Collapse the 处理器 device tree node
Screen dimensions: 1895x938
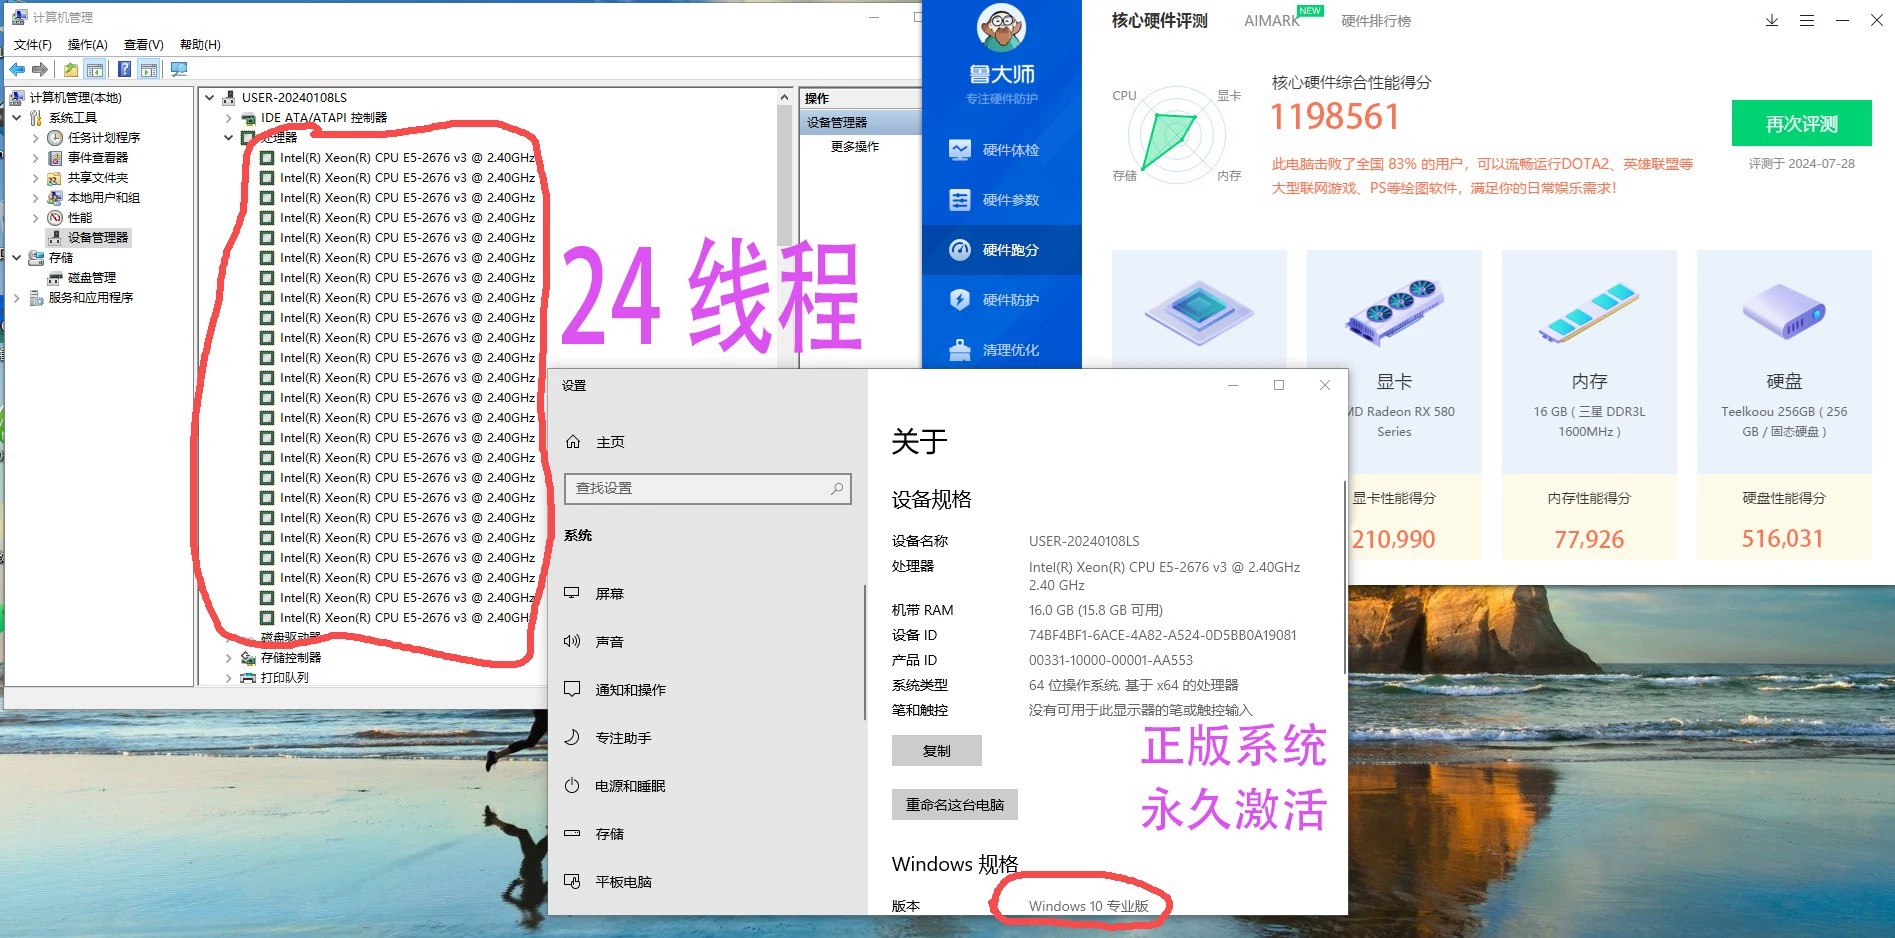point(228,137)
